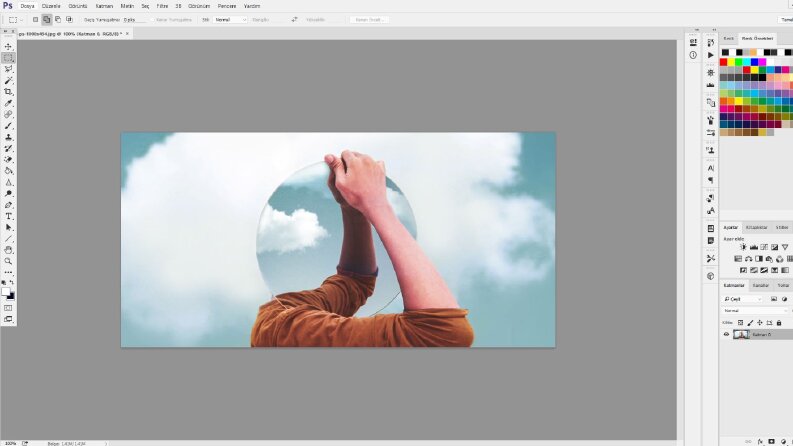Select the Magic Wand tool

point(8,80)
